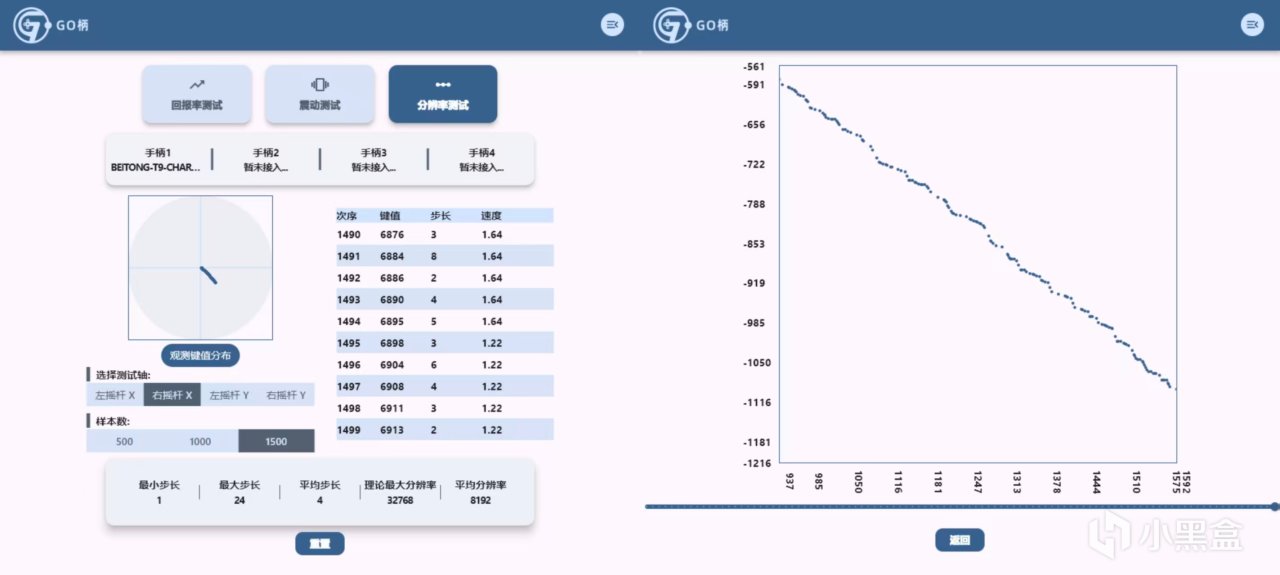Select the 右摇杆 X test axis
1280x575 pixels.
[172, 396]
